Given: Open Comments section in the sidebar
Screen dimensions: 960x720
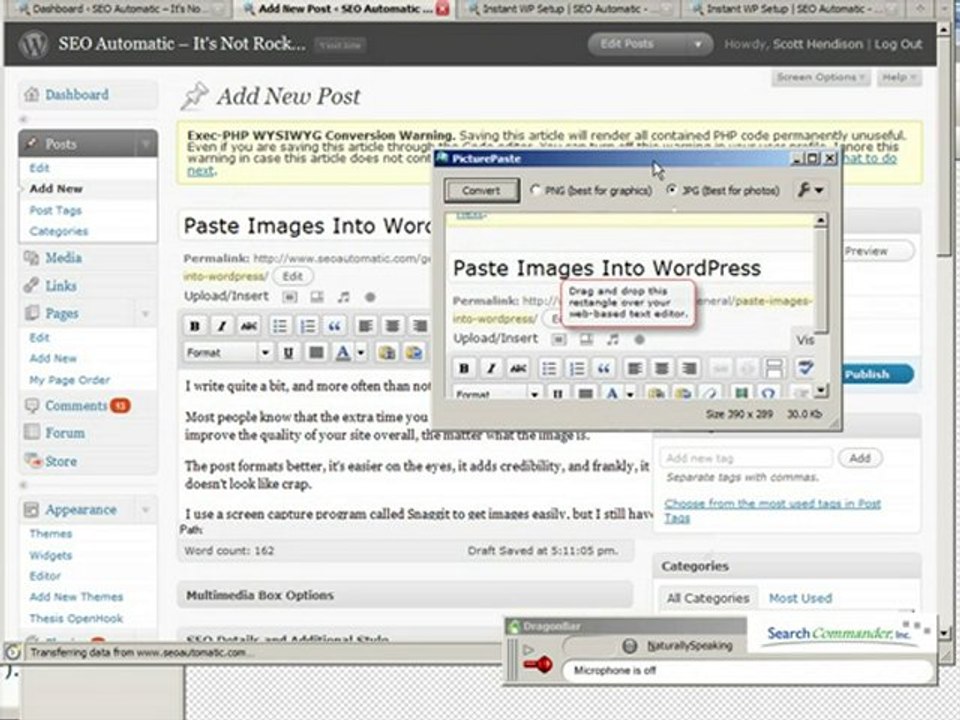Looking at the screenshot, I should coord(76,406).
